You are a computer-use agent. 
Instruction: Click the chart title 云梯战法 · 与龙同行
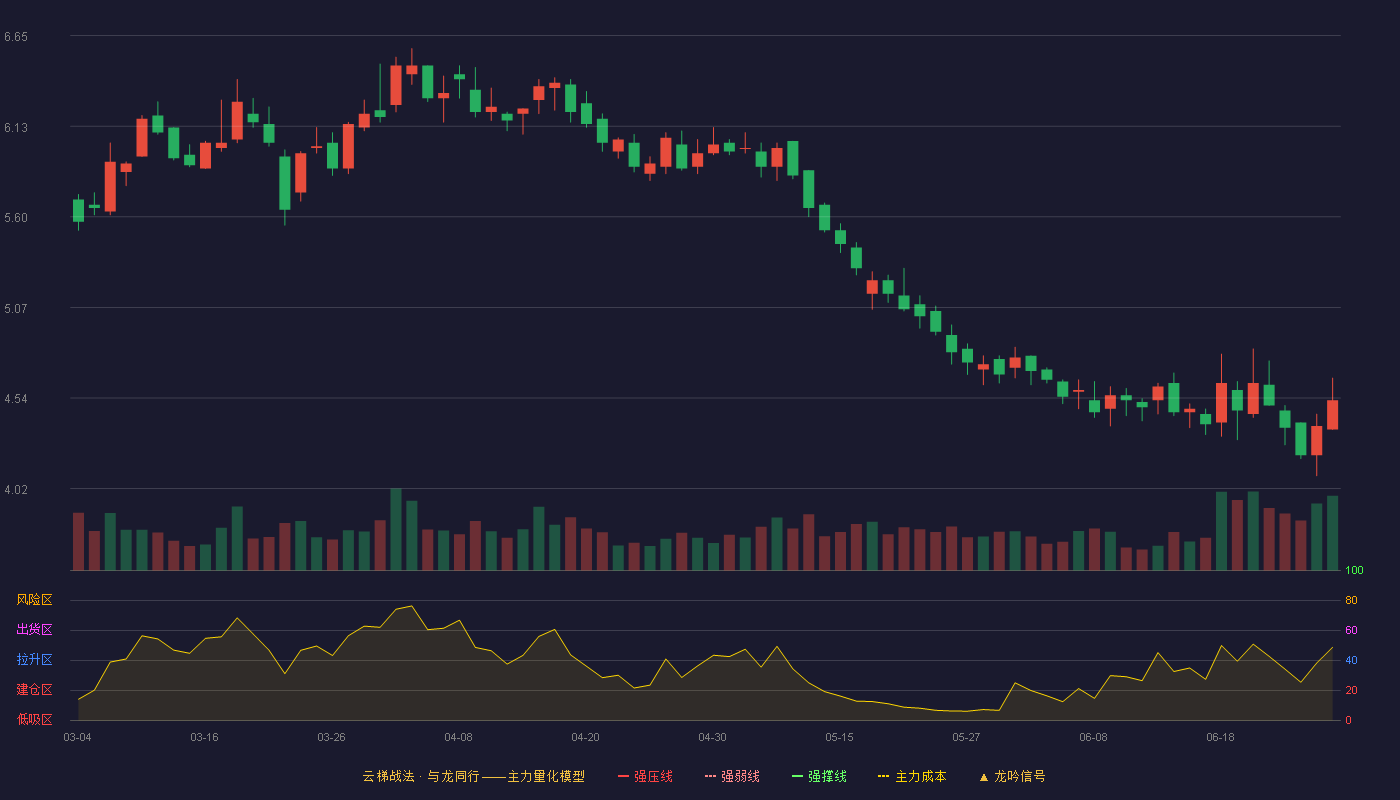point(421,776)
